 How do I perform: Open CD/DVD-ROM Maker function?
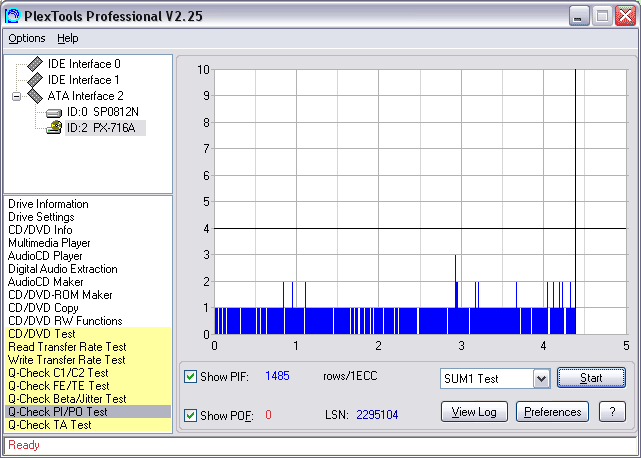click(x=60, y=295)
